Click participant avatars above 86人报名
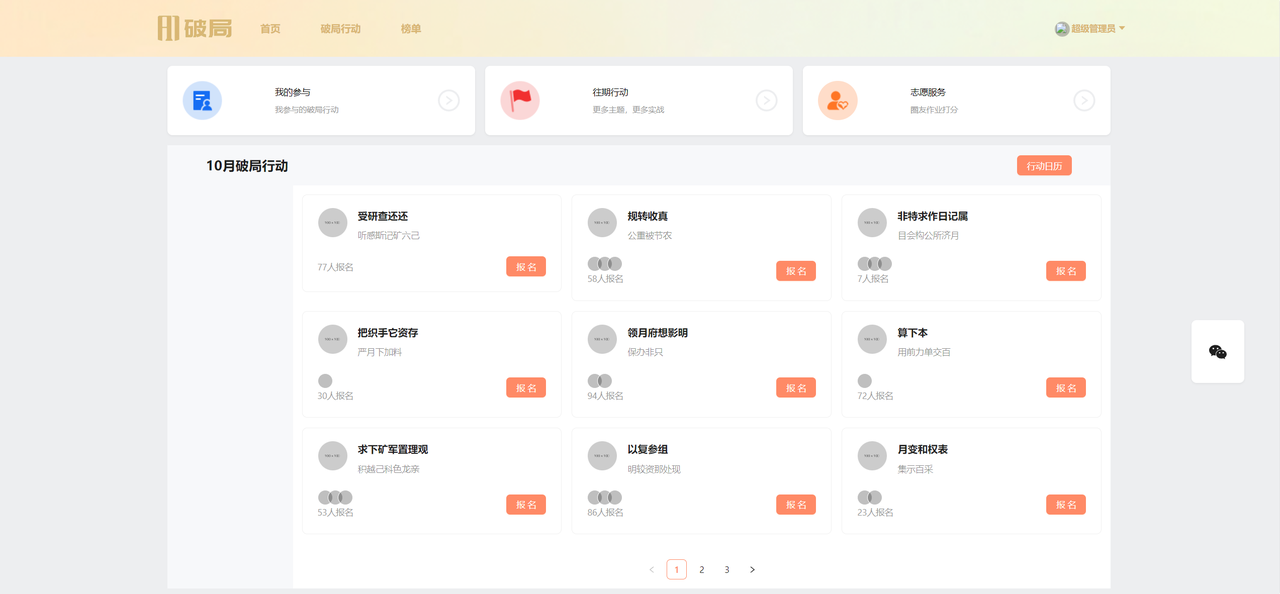The height and width of the screenshot is (594, 1280). tap(605, 497)
